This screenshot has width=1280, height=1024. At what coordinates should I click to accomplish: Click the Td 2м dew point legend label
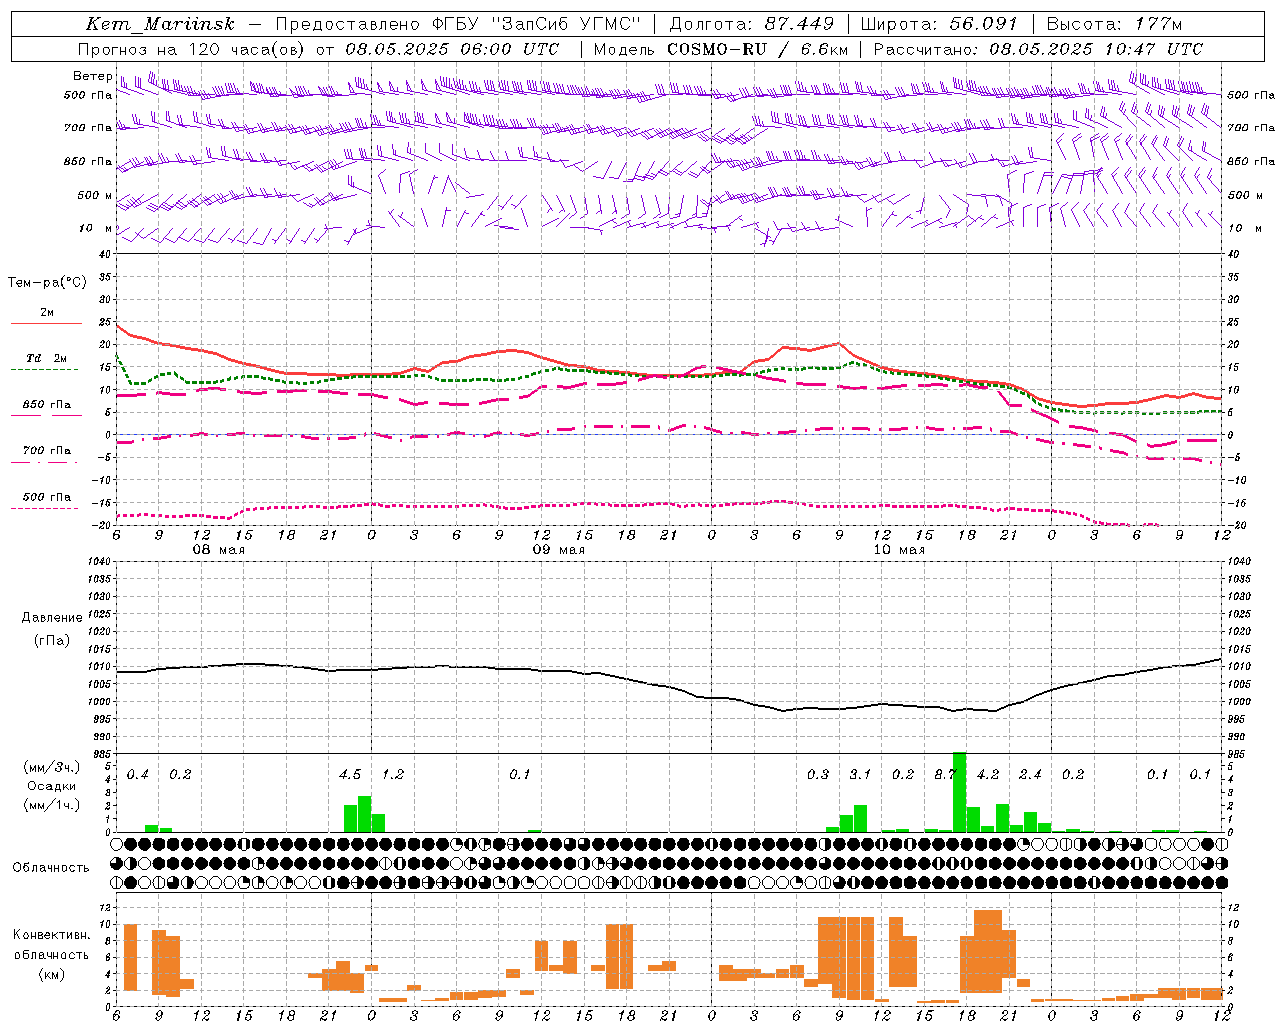tap(47, 358)
